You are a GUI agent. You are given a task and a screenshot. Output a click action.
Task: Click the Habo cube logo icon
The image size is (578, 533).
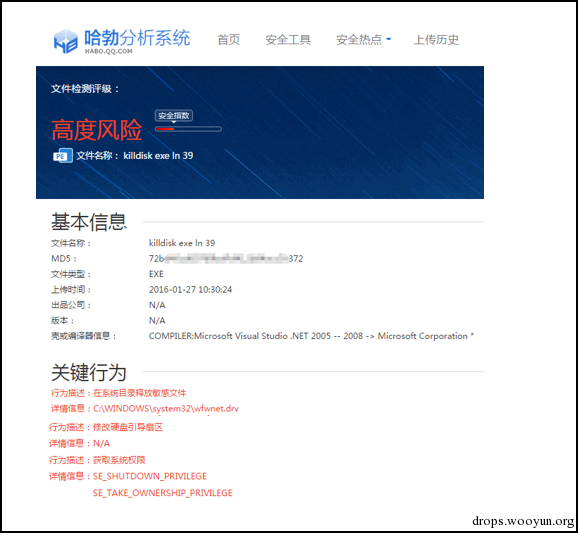coord(66,41)
